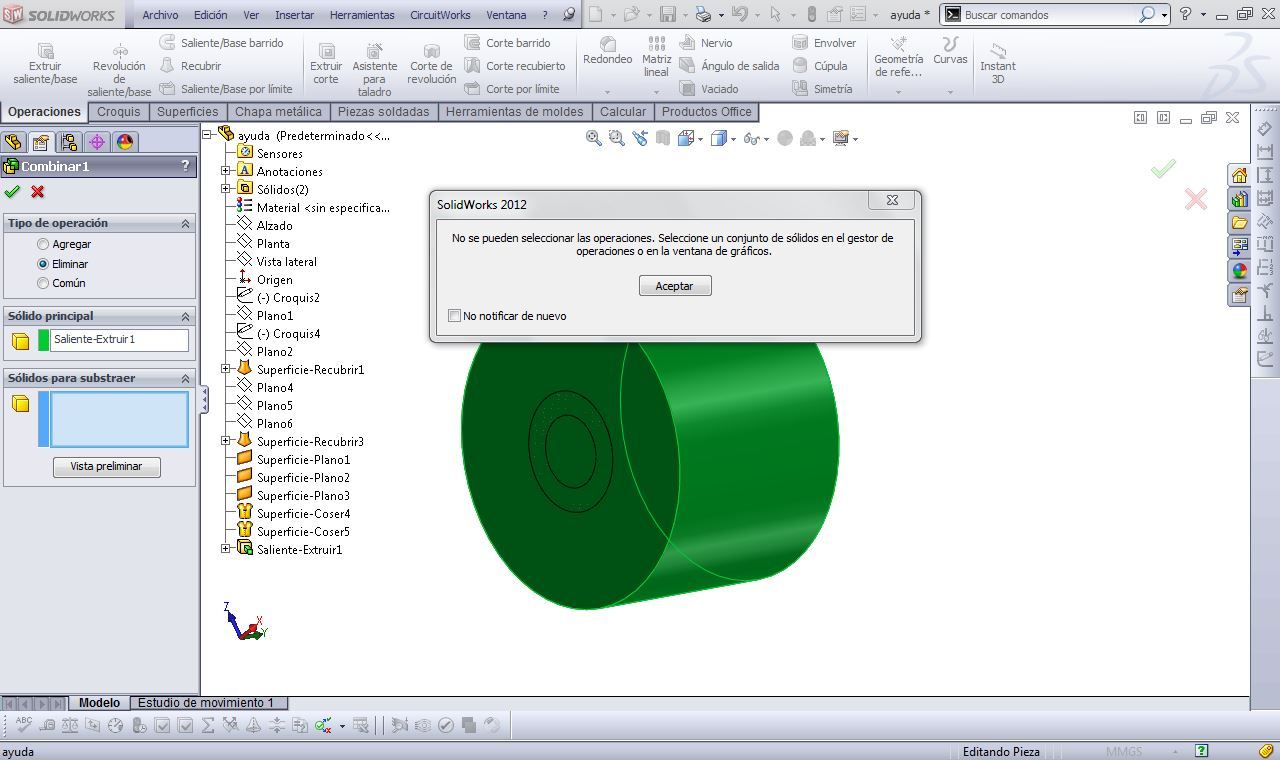Open the Apariencias color sphere pane
Screen dimensions: 1280x760
[x=1239, y=271]
